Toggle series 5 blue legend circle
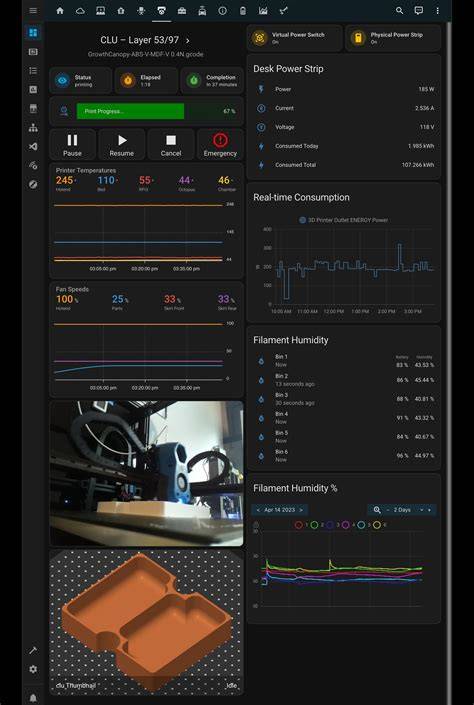474x705 pixels. [x=361, y=525]
